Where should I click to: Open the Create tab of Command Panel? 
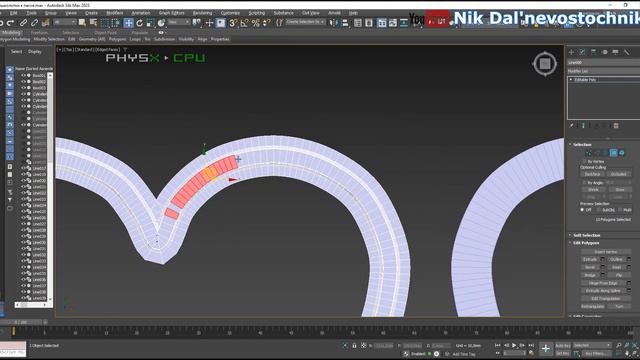571,52
